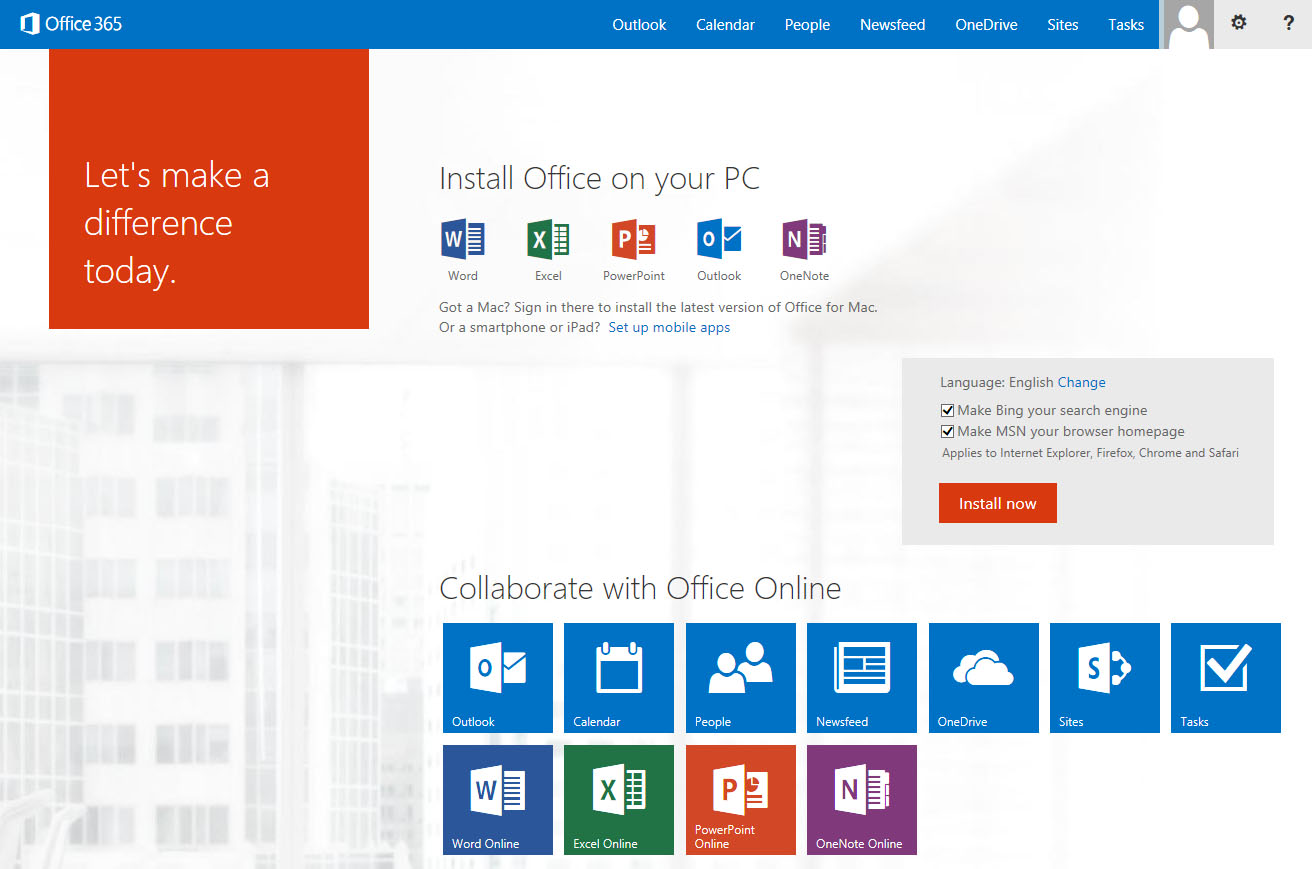The height and width of the screenshot is (869, 1312).
Task: Open the Newsfeed tile
Action: (862, 678)
